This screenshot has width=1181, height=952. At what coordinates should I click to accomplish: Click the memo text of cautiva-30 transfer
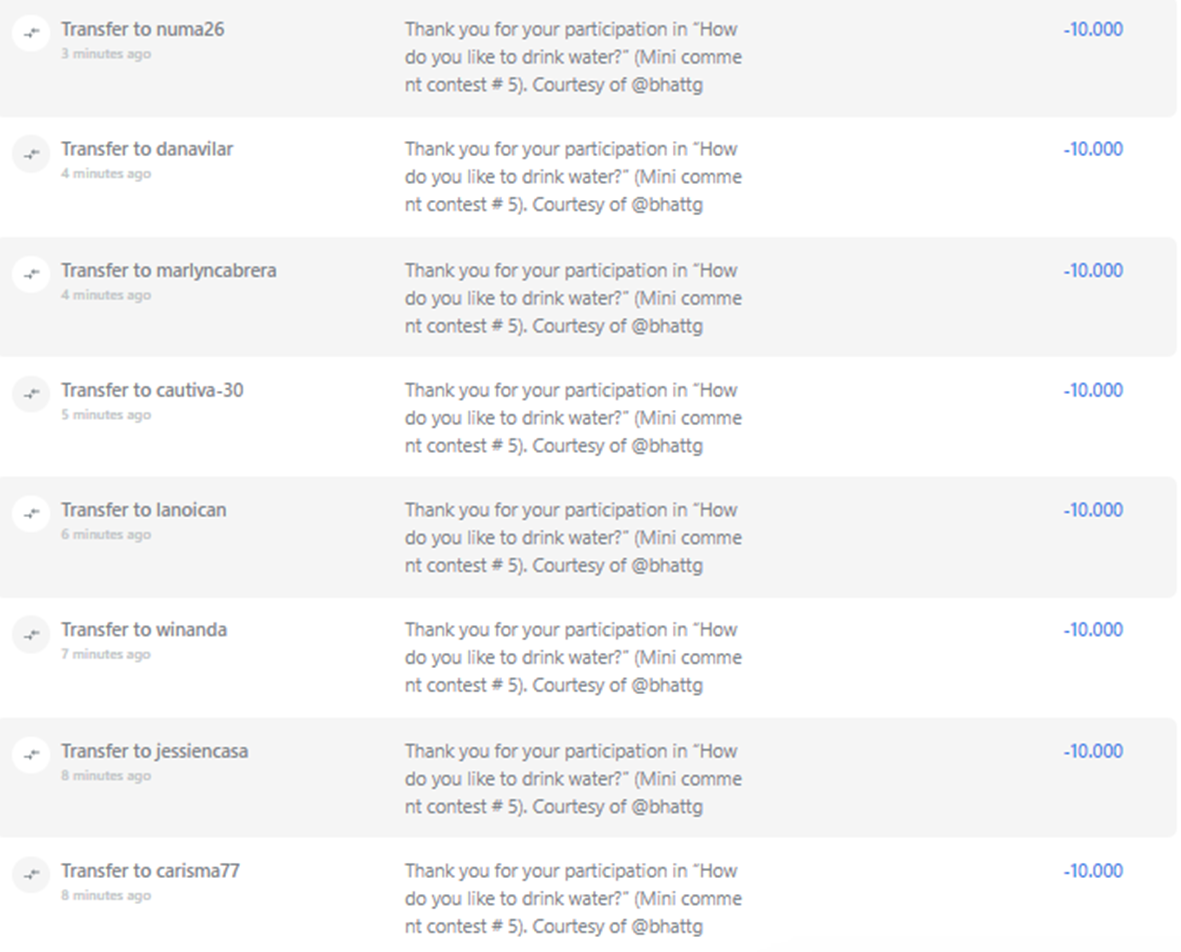pyautogui.click(x=573, y=418)
